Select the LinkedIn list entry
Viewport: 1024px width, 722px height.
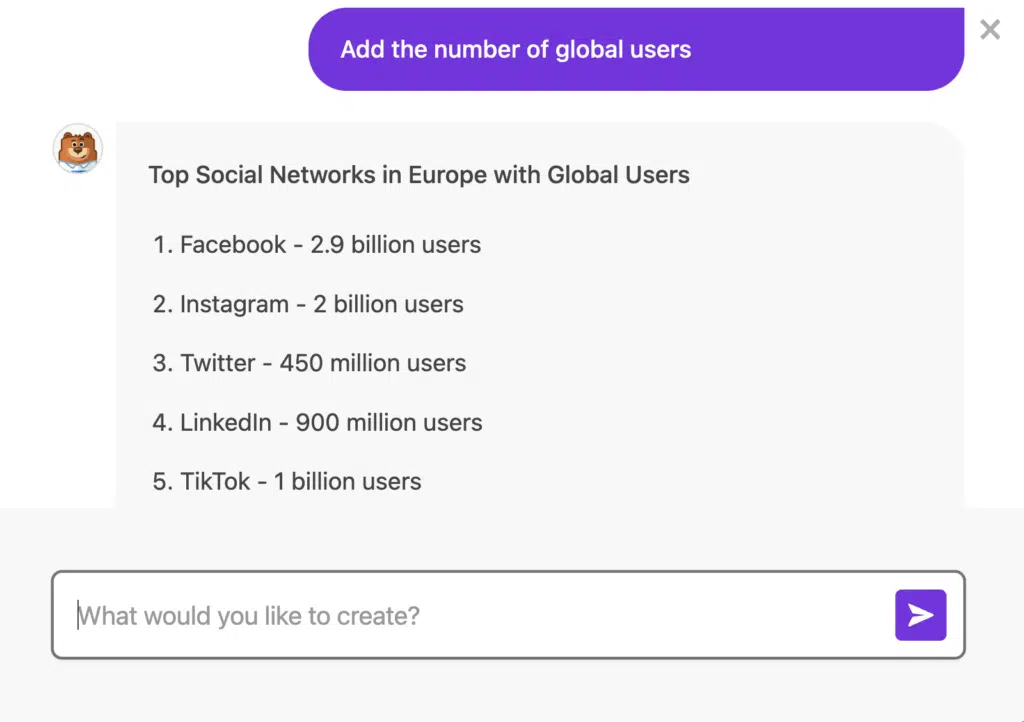click(x=317, y=422)
